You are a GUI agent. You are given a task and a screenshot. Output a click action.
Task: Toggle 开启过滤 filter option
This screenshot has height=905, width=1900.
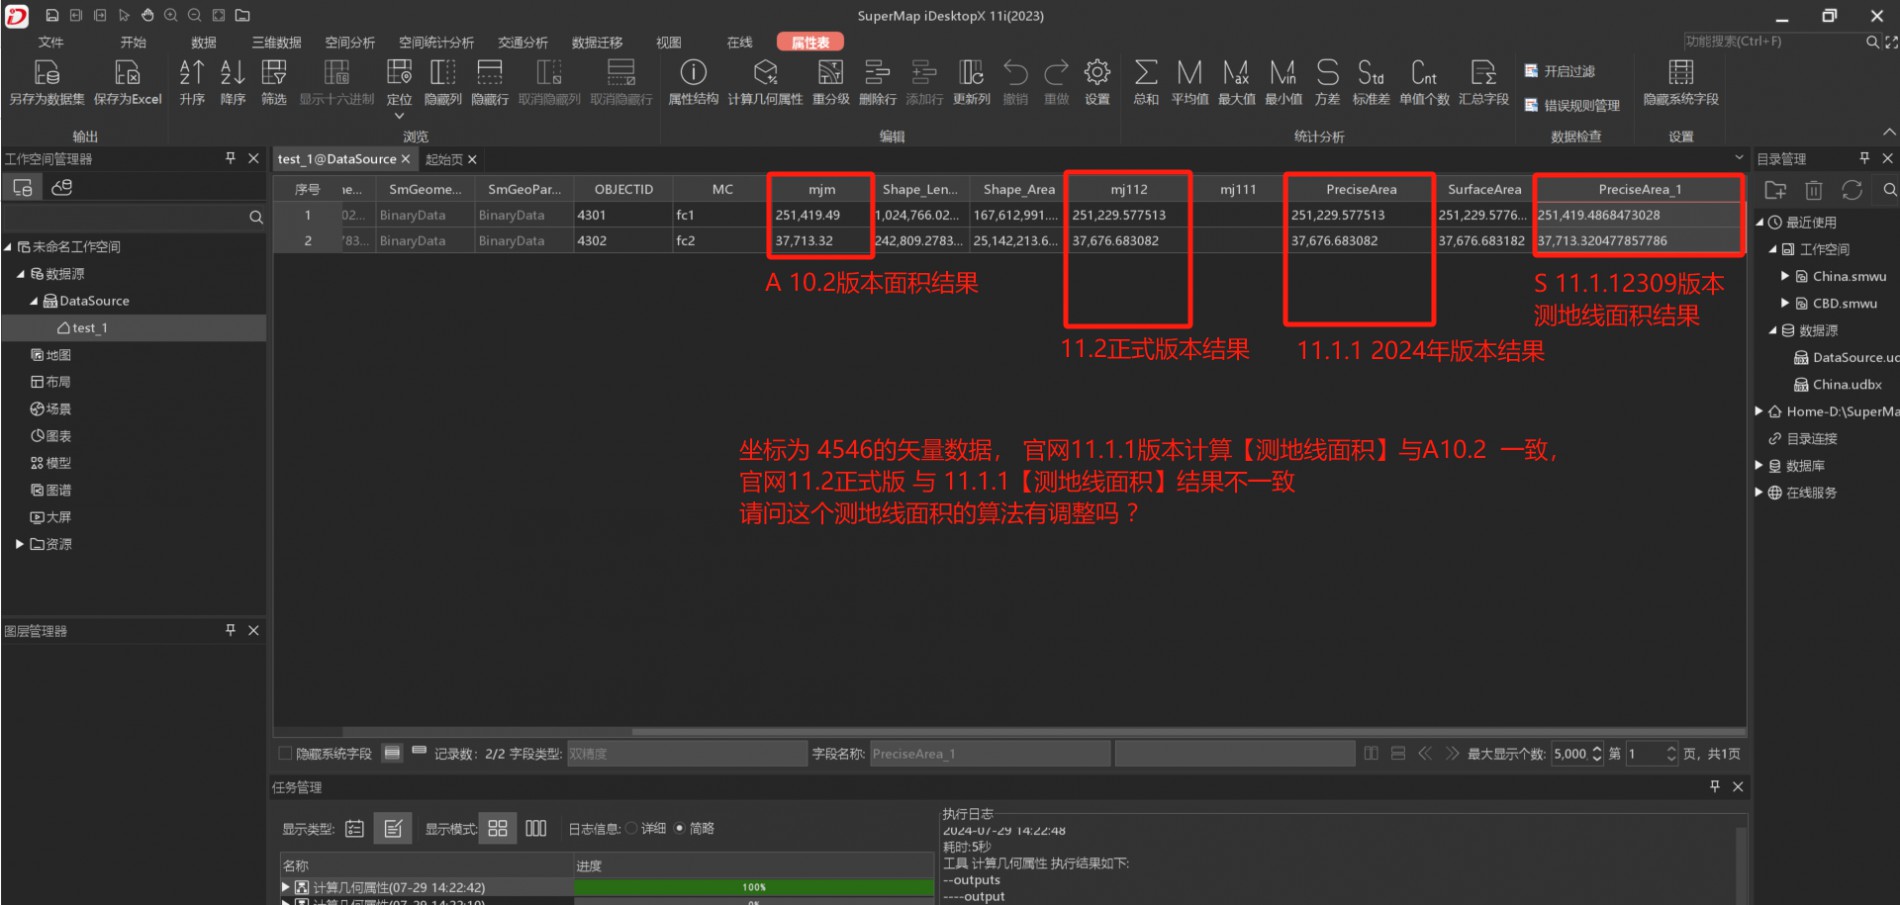1560,71
